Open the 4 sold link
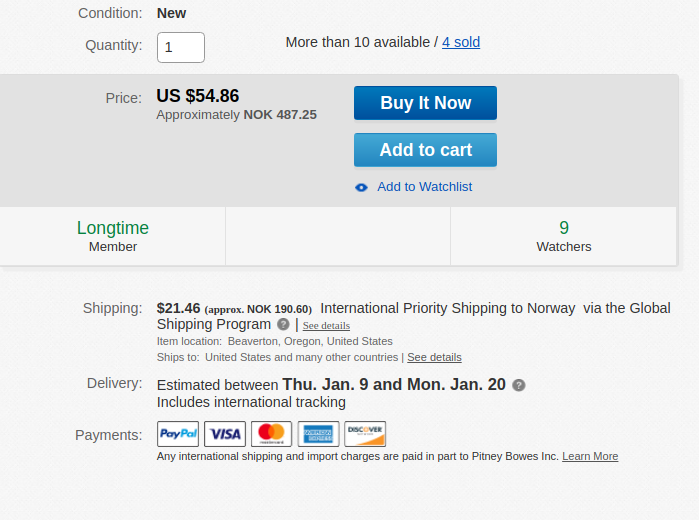The height and width of the screenshot is (520, 699). (x=461, y=42)
